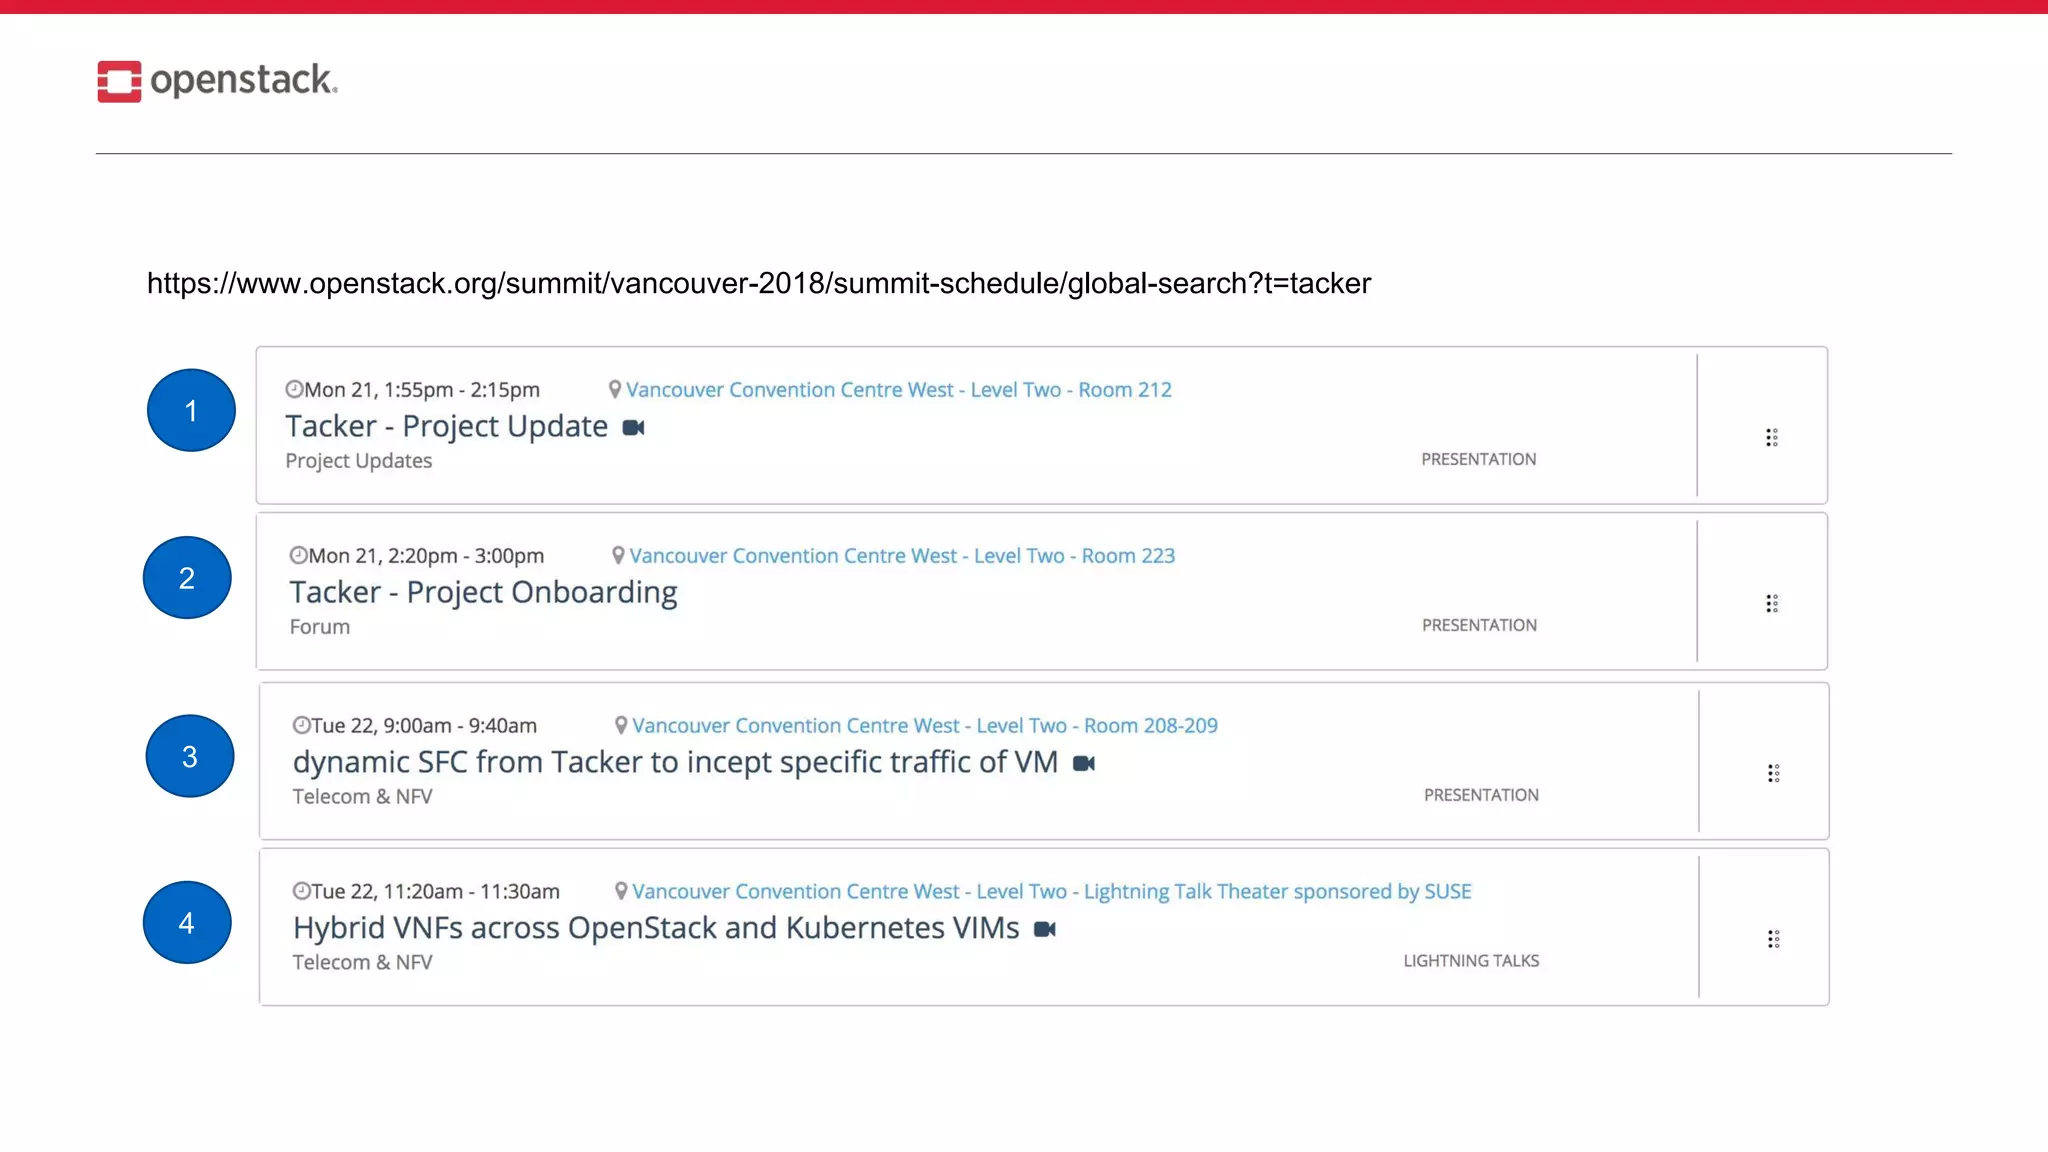Open dynamic SFC from Tacker session title
Screen dimensions: 2048x1152
tap(675, 763)
